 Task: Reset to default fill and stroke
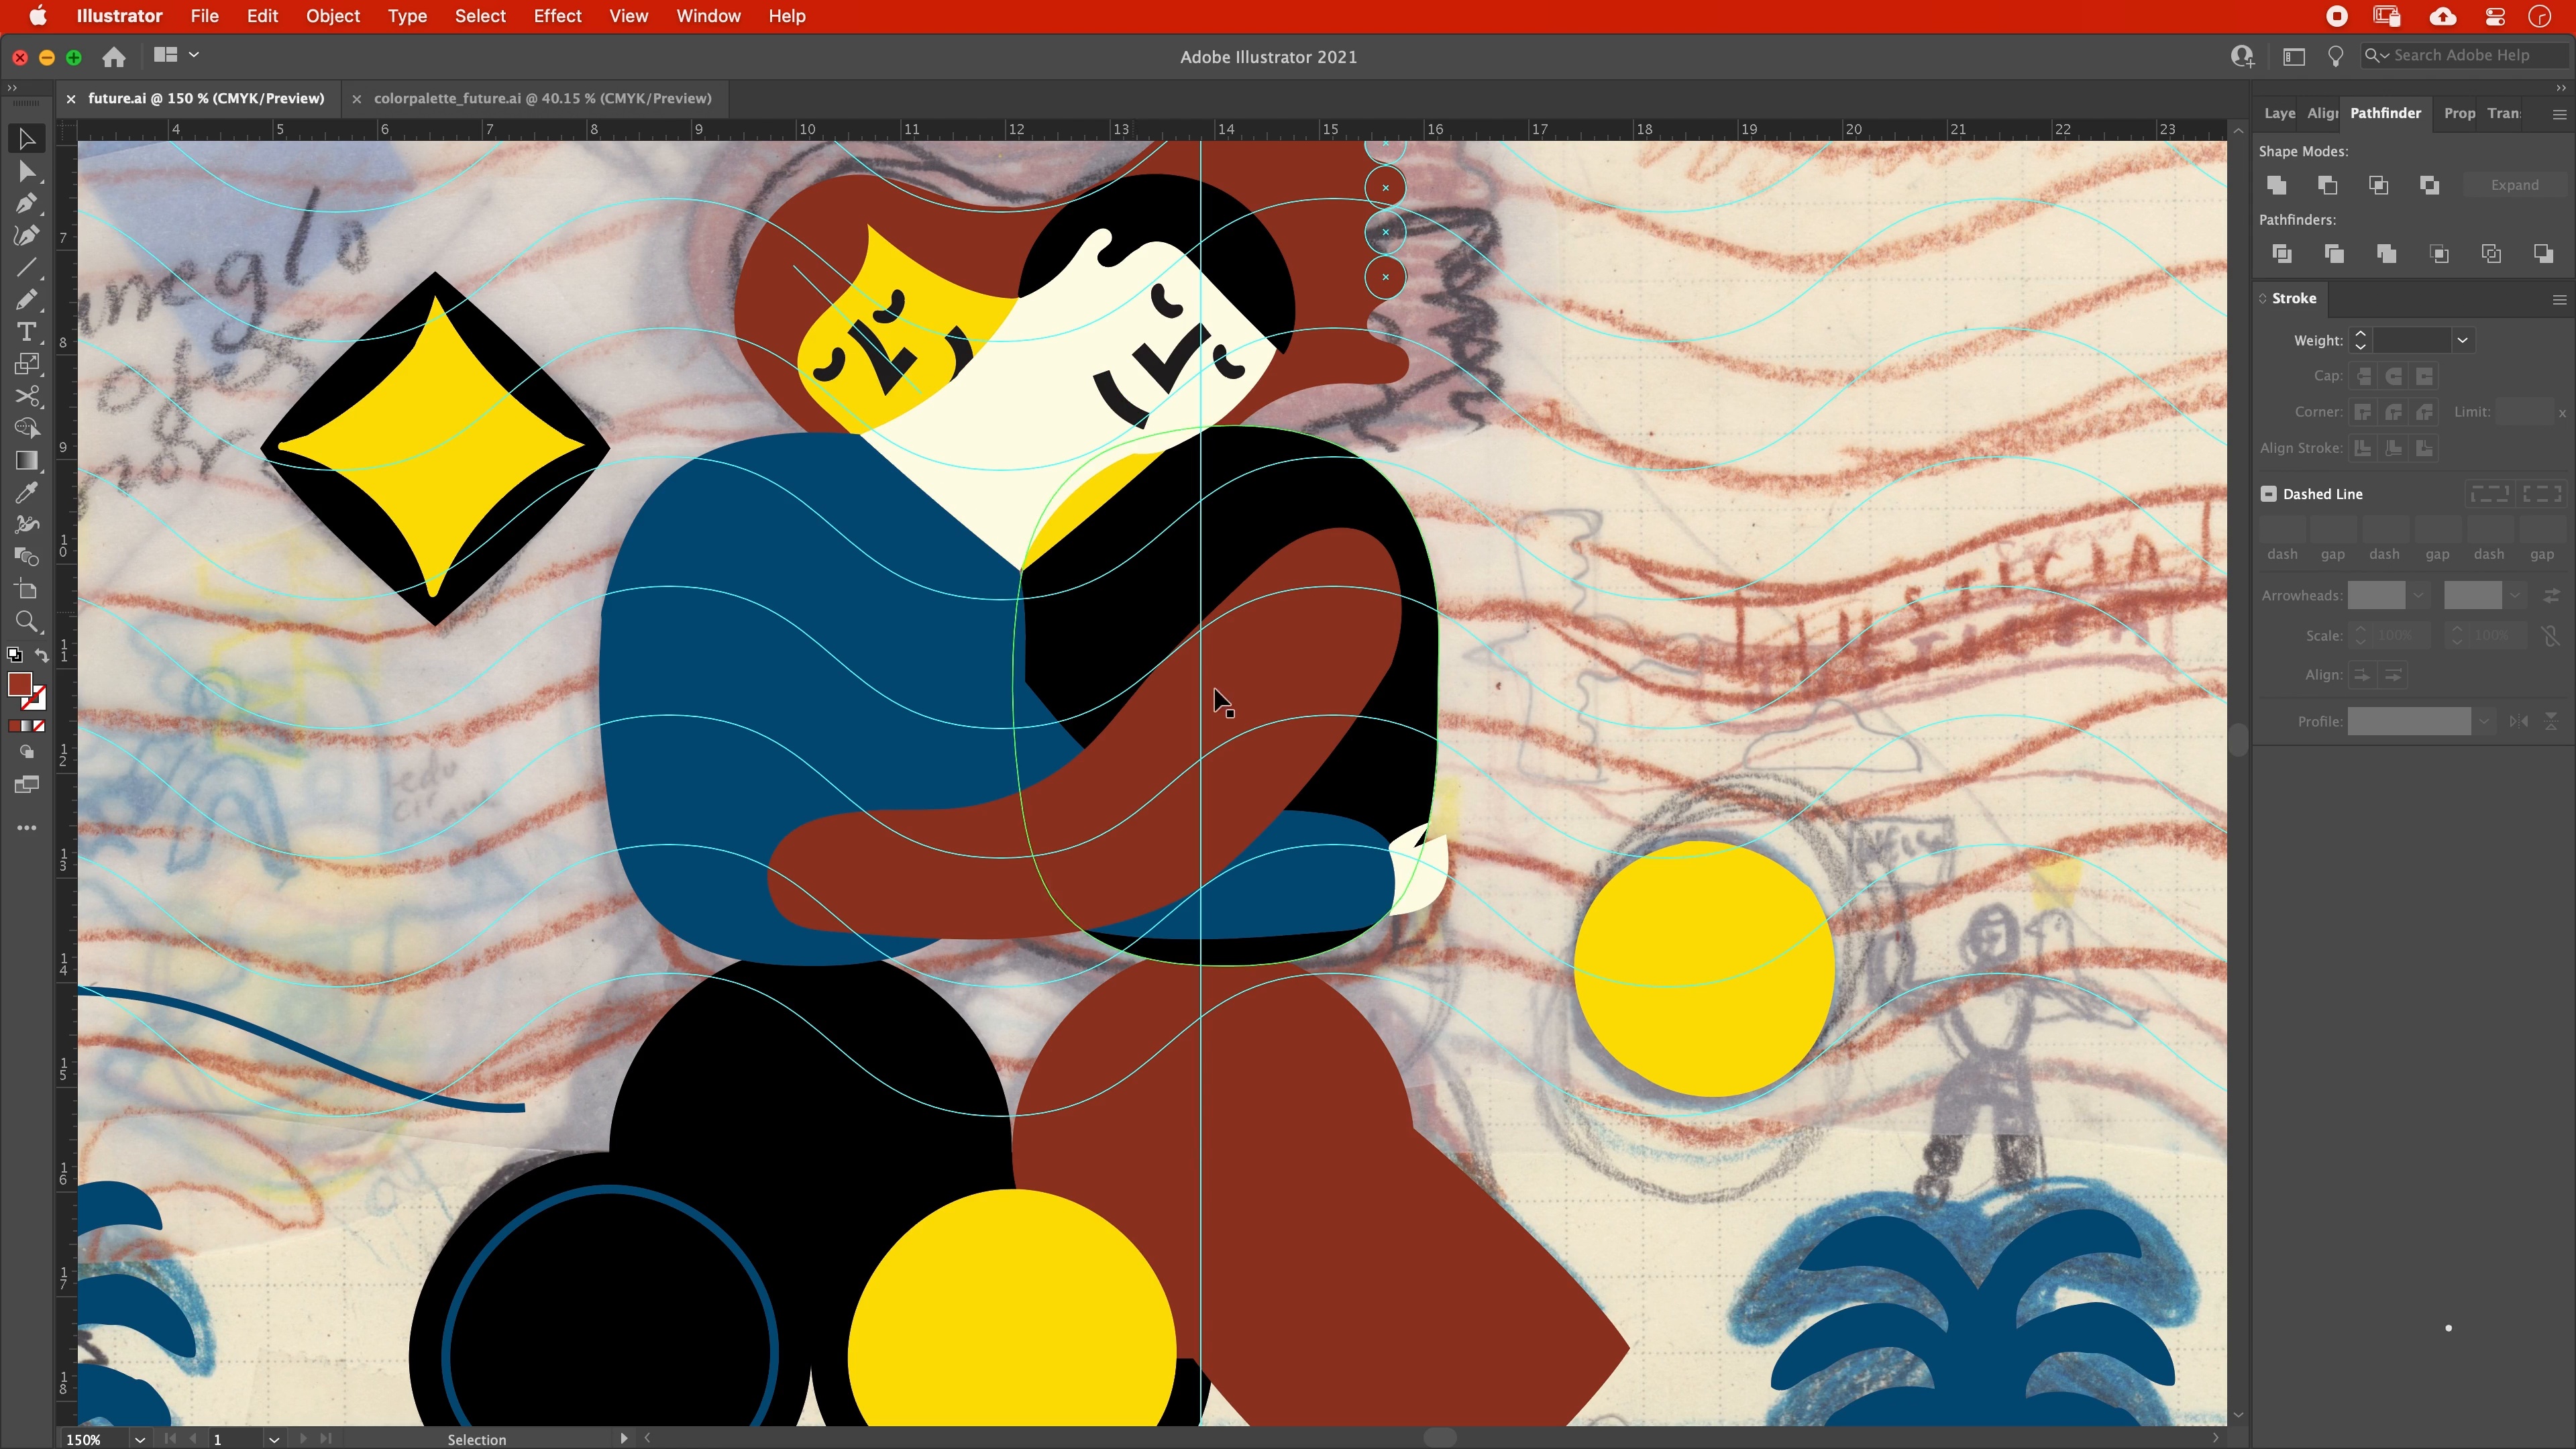14,655
